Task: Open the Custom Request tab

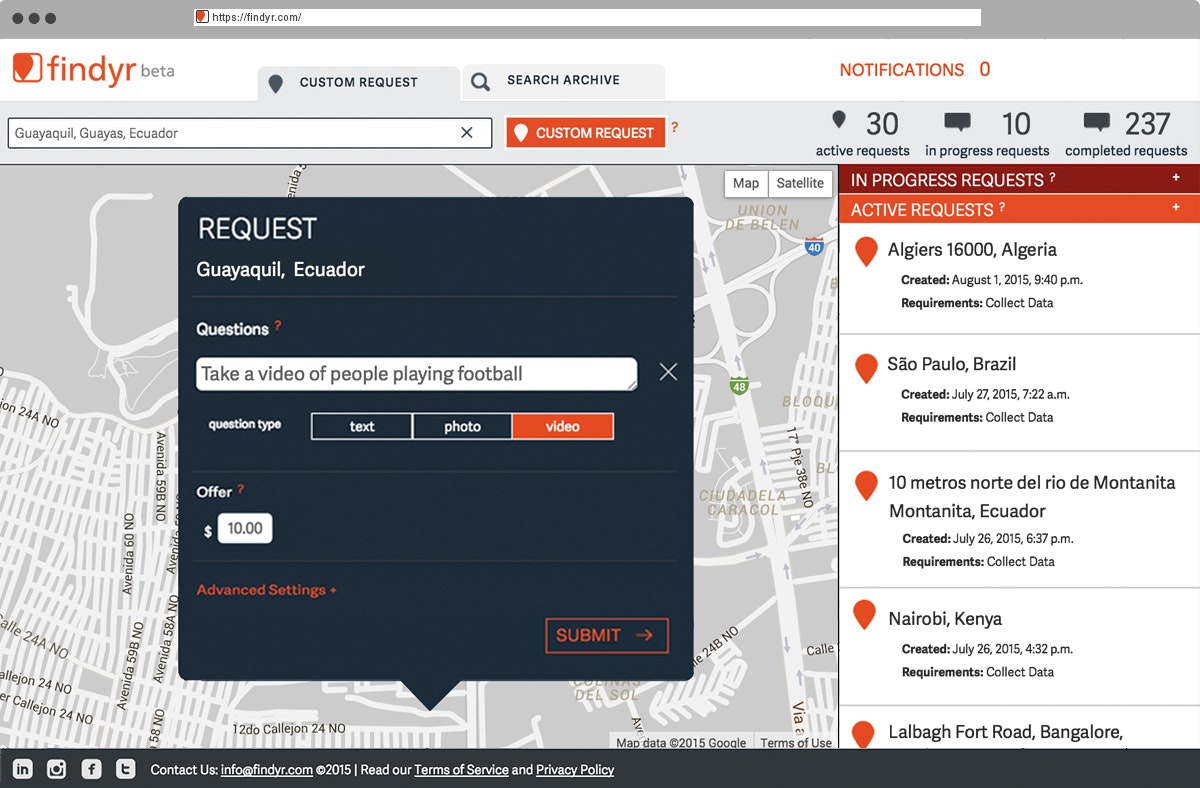Action: point(358,83)
